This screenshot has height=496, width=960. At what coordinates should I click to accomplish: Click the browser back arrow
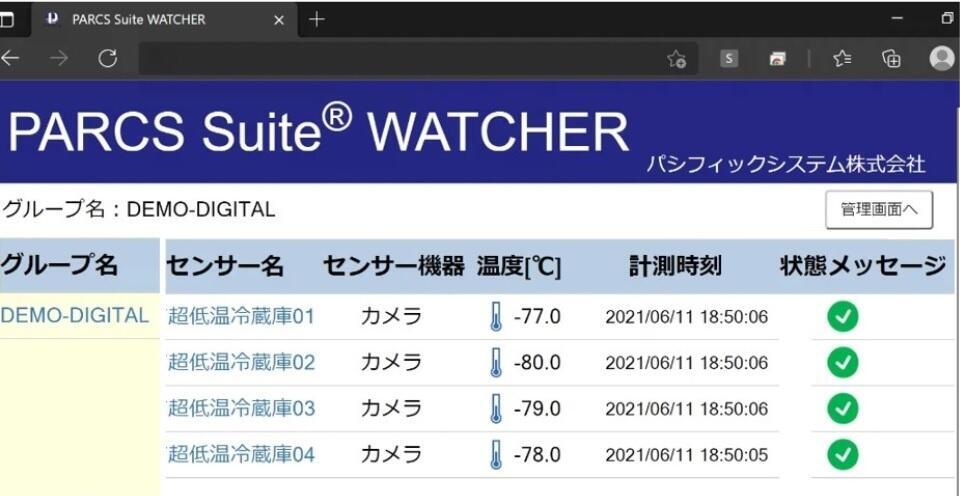coord(9,59)
